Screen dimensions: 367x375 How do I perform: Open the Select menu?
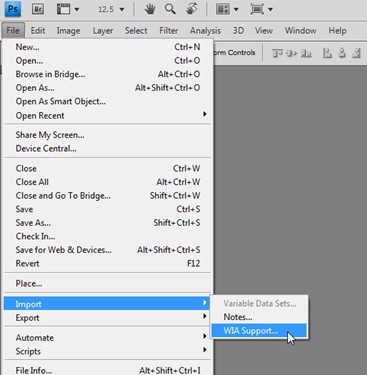coord(136,31)
